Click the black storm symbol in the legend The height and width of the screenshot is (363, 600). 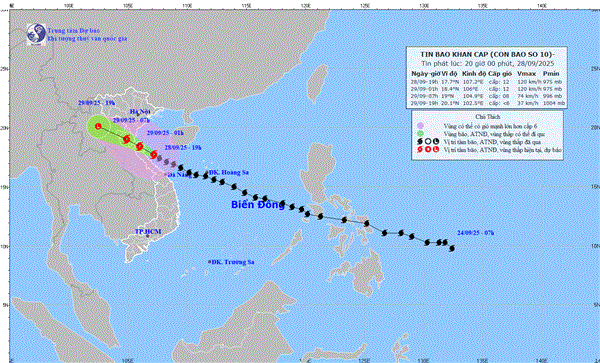[421, 142]
